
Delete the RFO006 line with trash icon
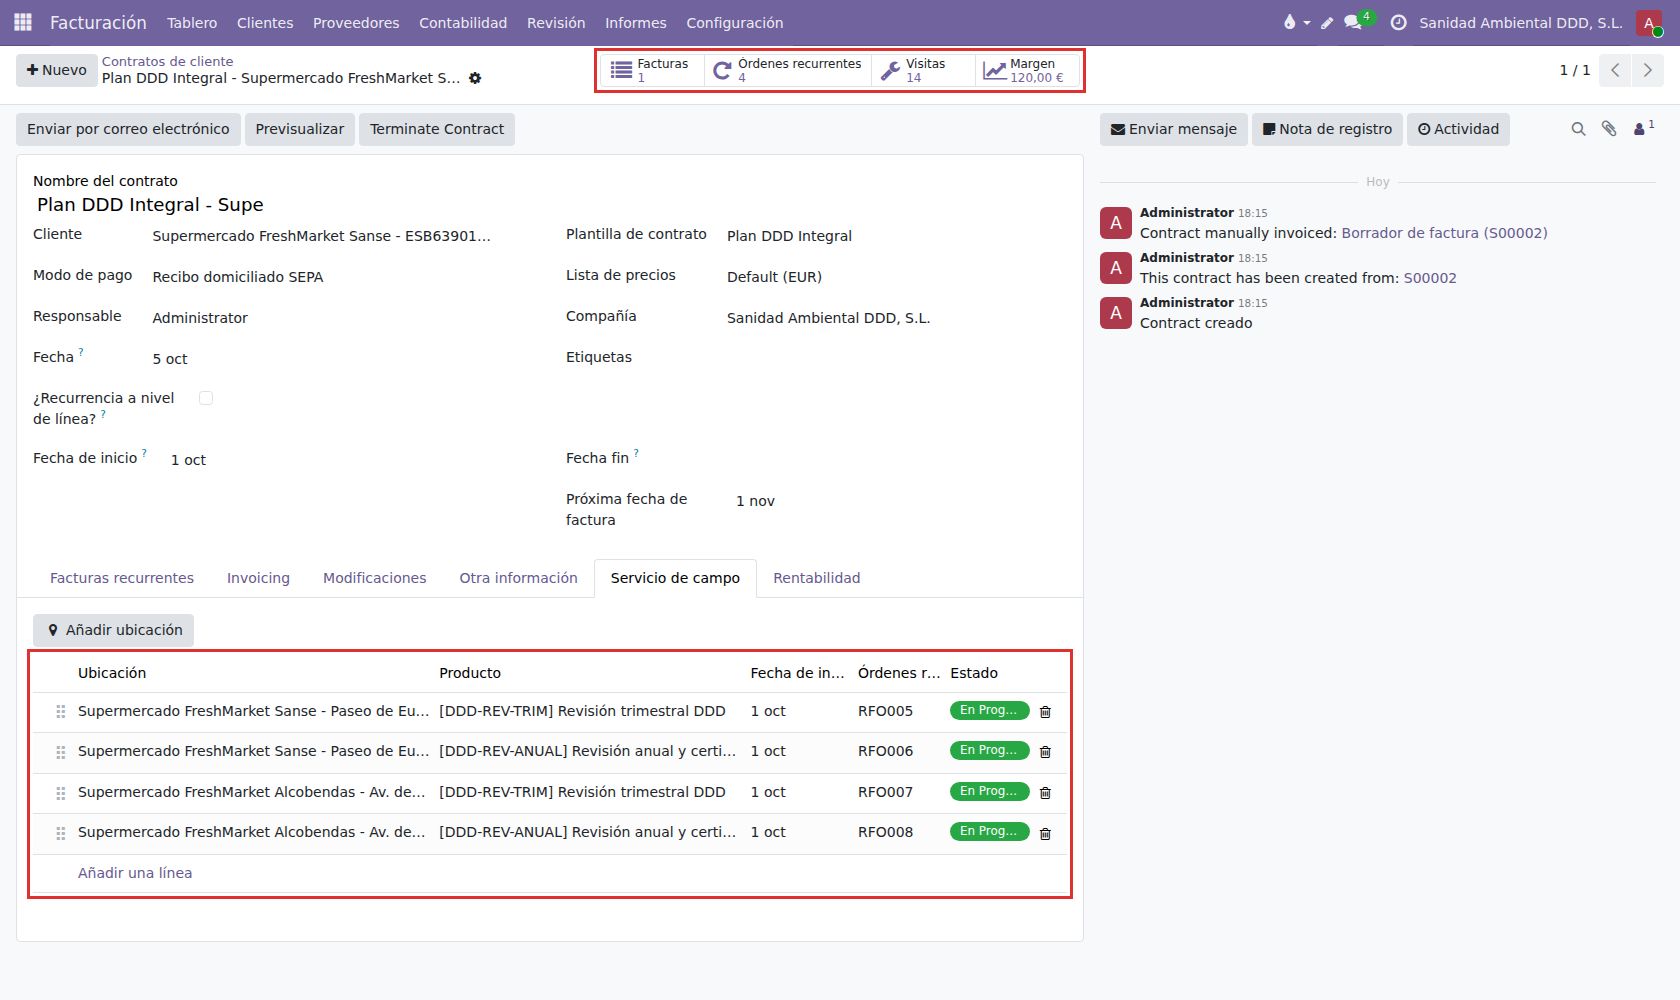point(1045,752)
